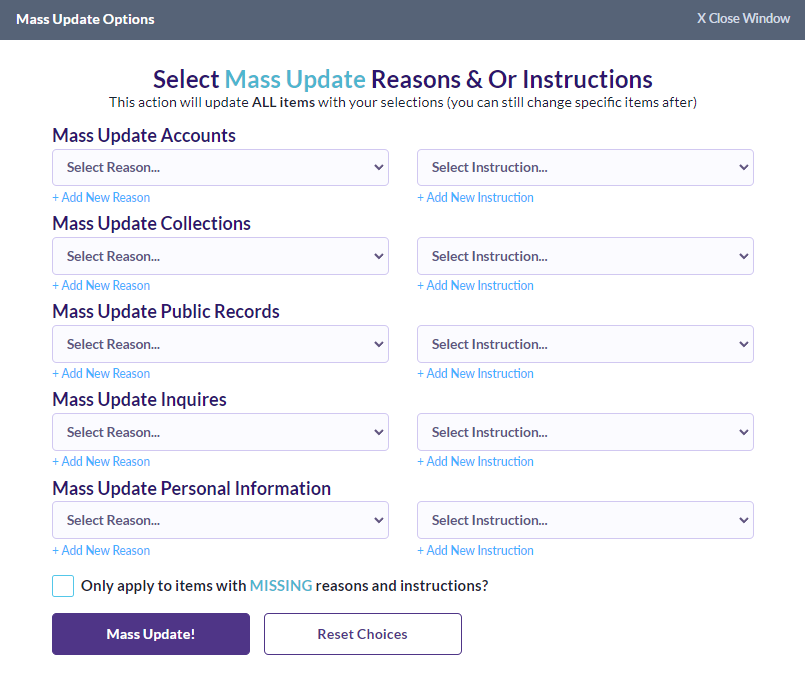Add New Reason under Inquires
Image resolution: width=805 pixels, height=694 pixels.
101,462
